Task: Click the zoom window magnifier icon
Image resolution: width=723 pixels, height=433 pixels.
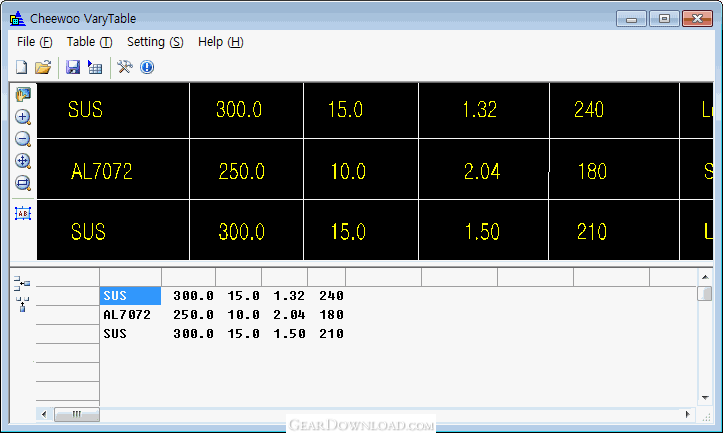Action: click(23, 183)
